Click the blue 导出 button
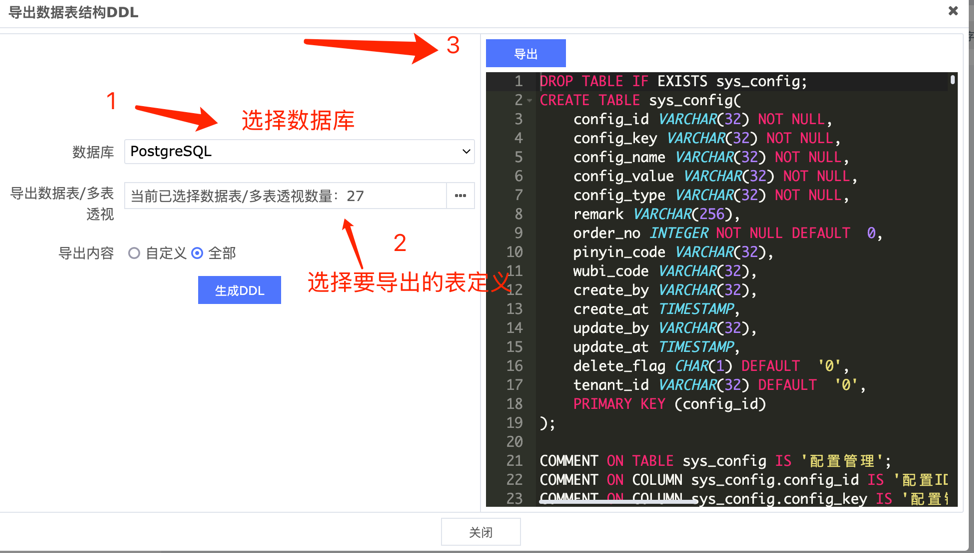The height and width of the screenshot is (553, 974). pos(525,54)
